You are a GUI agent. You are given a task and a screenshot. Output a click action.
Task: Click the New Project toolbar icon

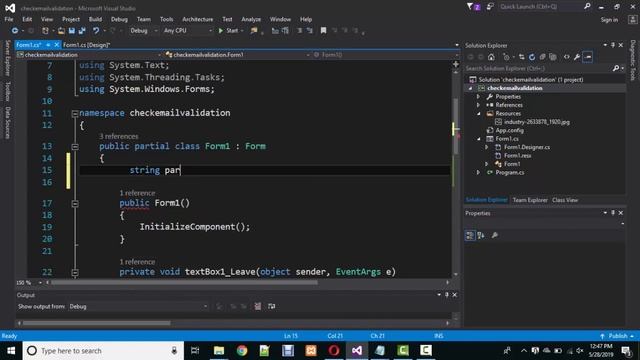[45, 31]
